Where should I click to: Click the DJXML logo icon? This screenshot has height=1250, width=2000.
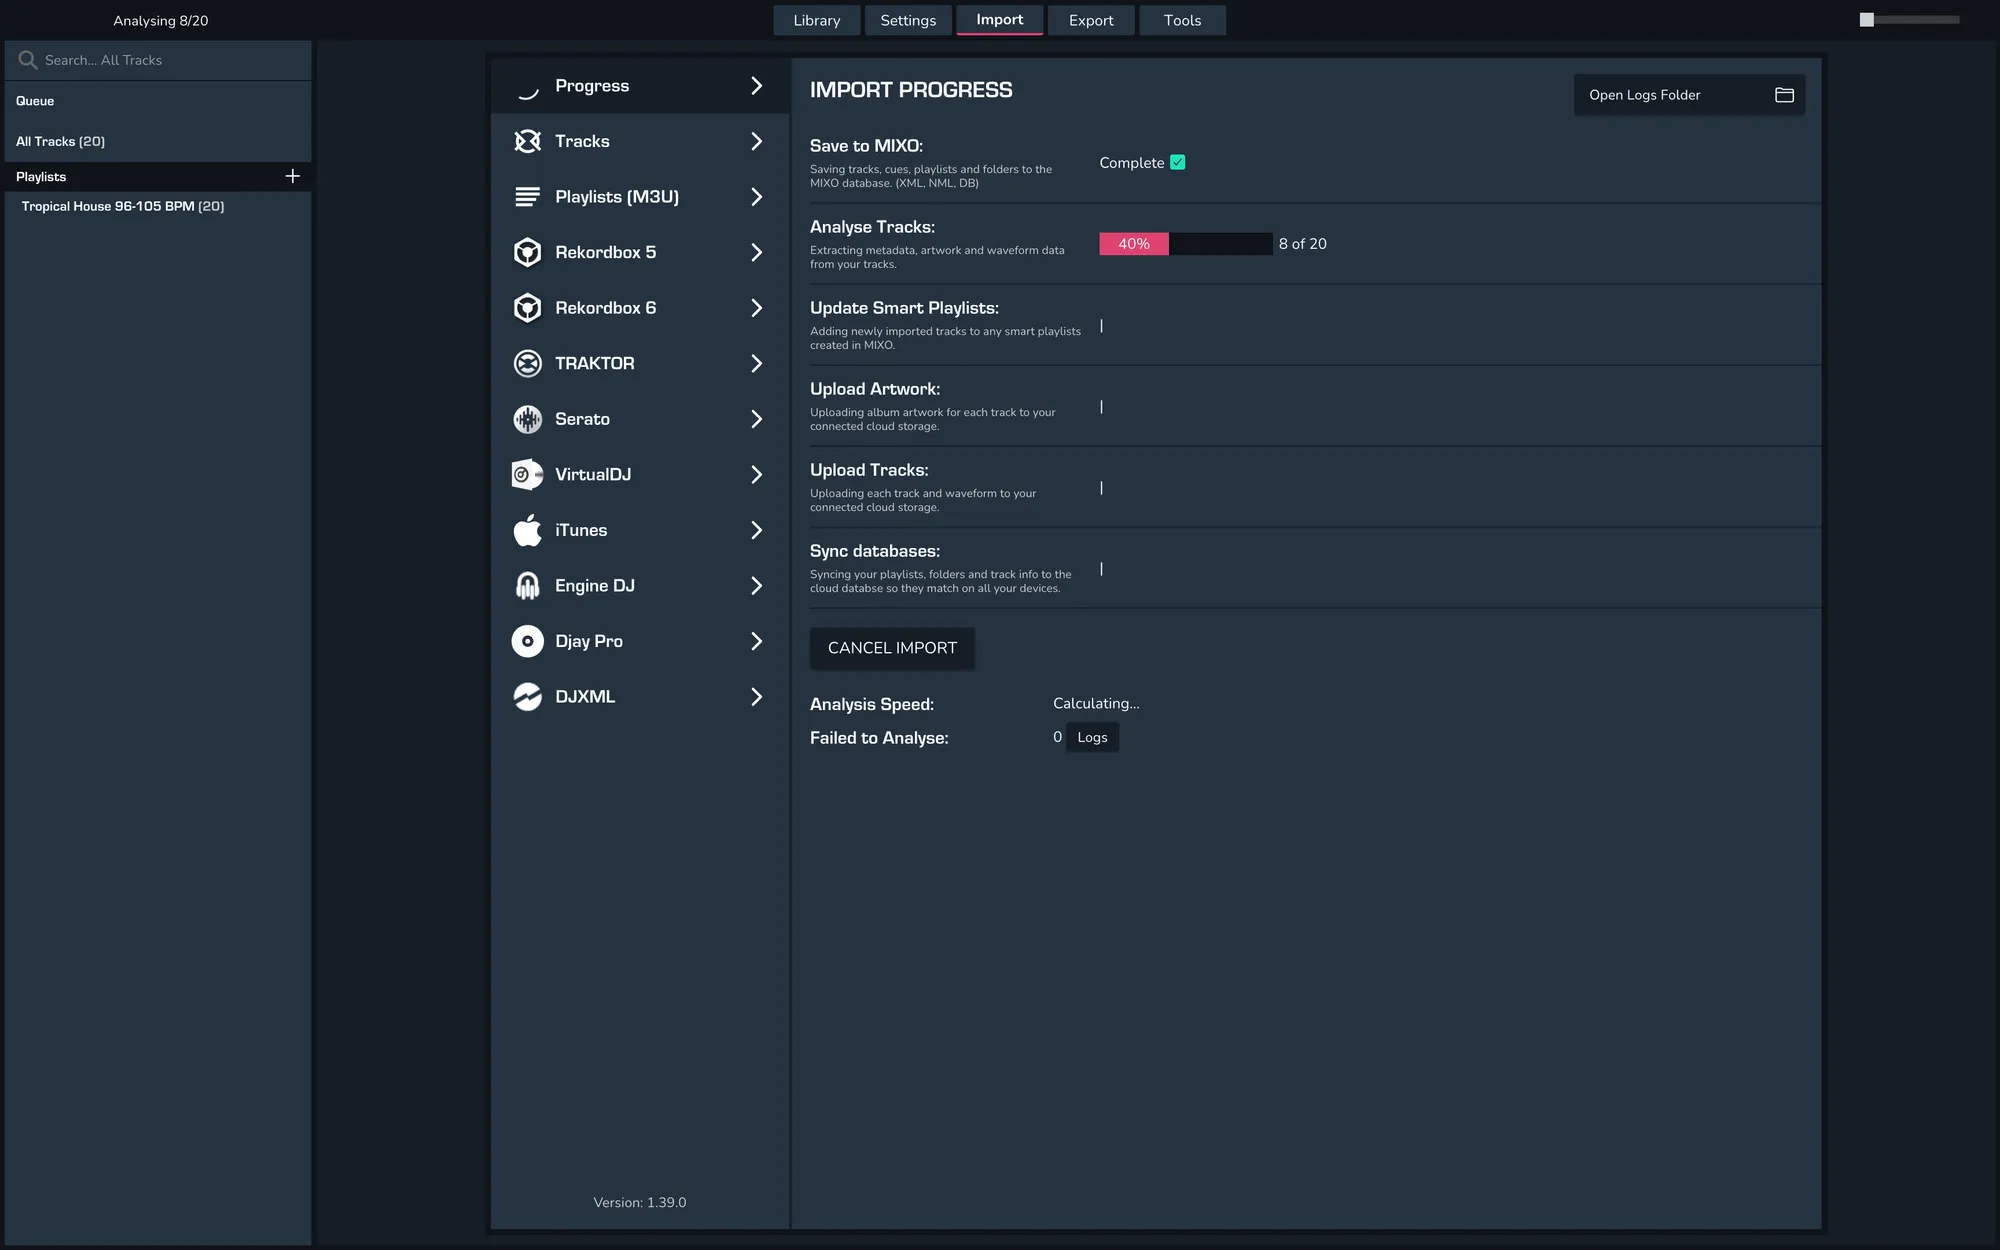(527, 697)
